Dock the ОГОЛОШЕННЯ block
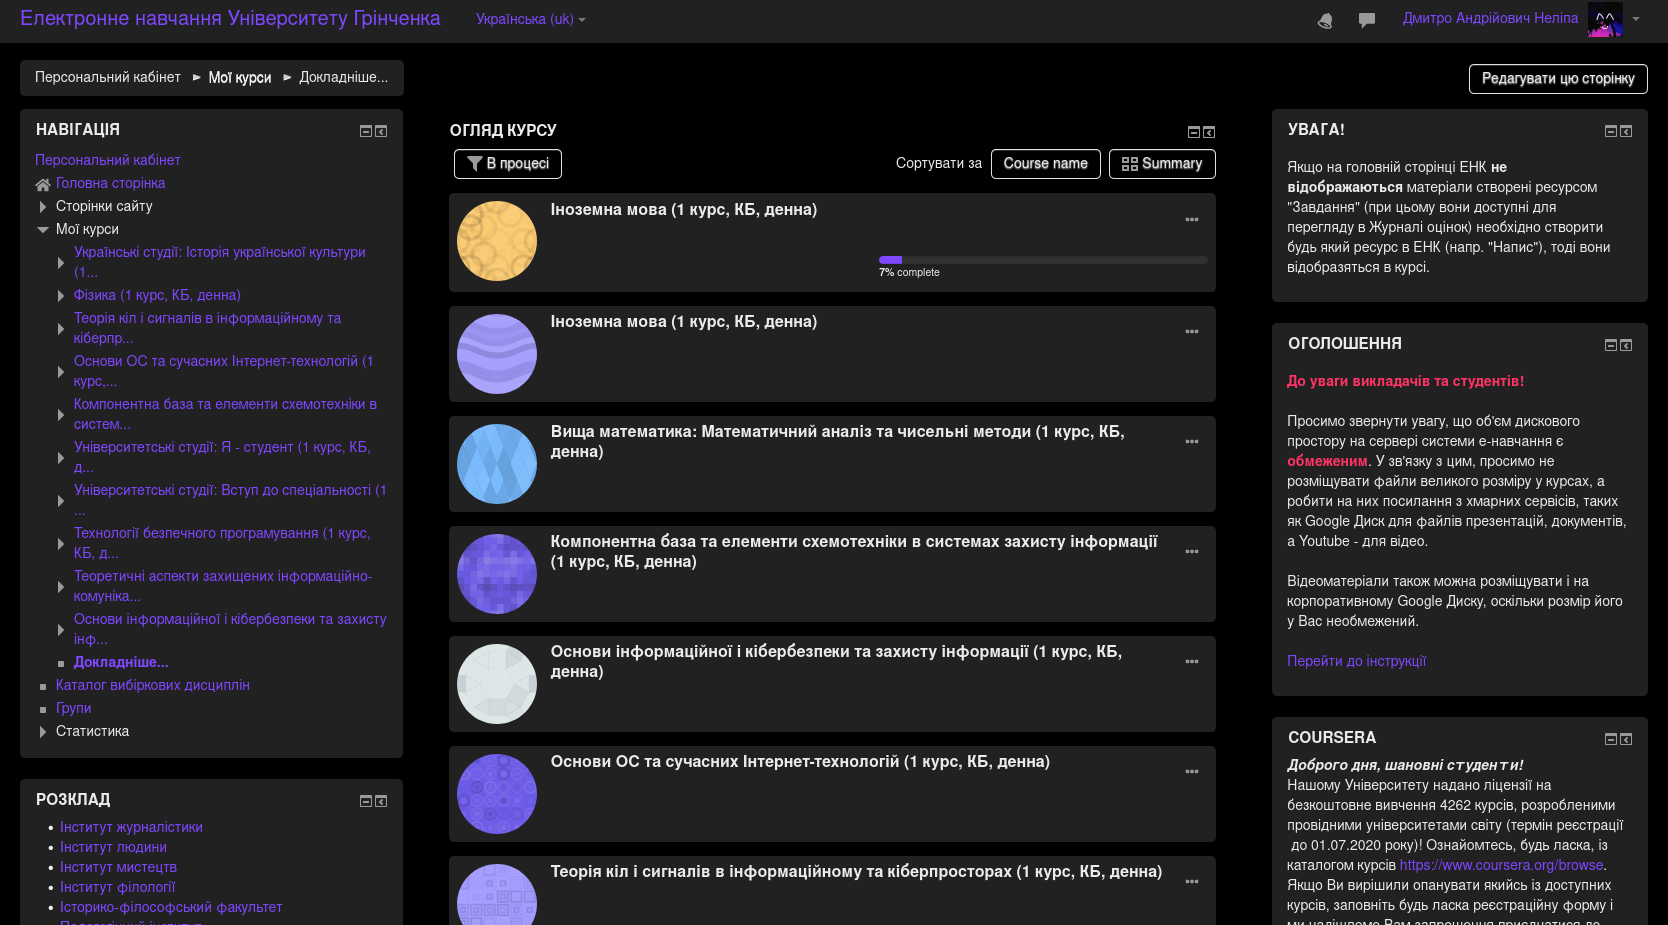Image resolution: width=1668 pixels, height=925 pixels. click(1628, 344)
